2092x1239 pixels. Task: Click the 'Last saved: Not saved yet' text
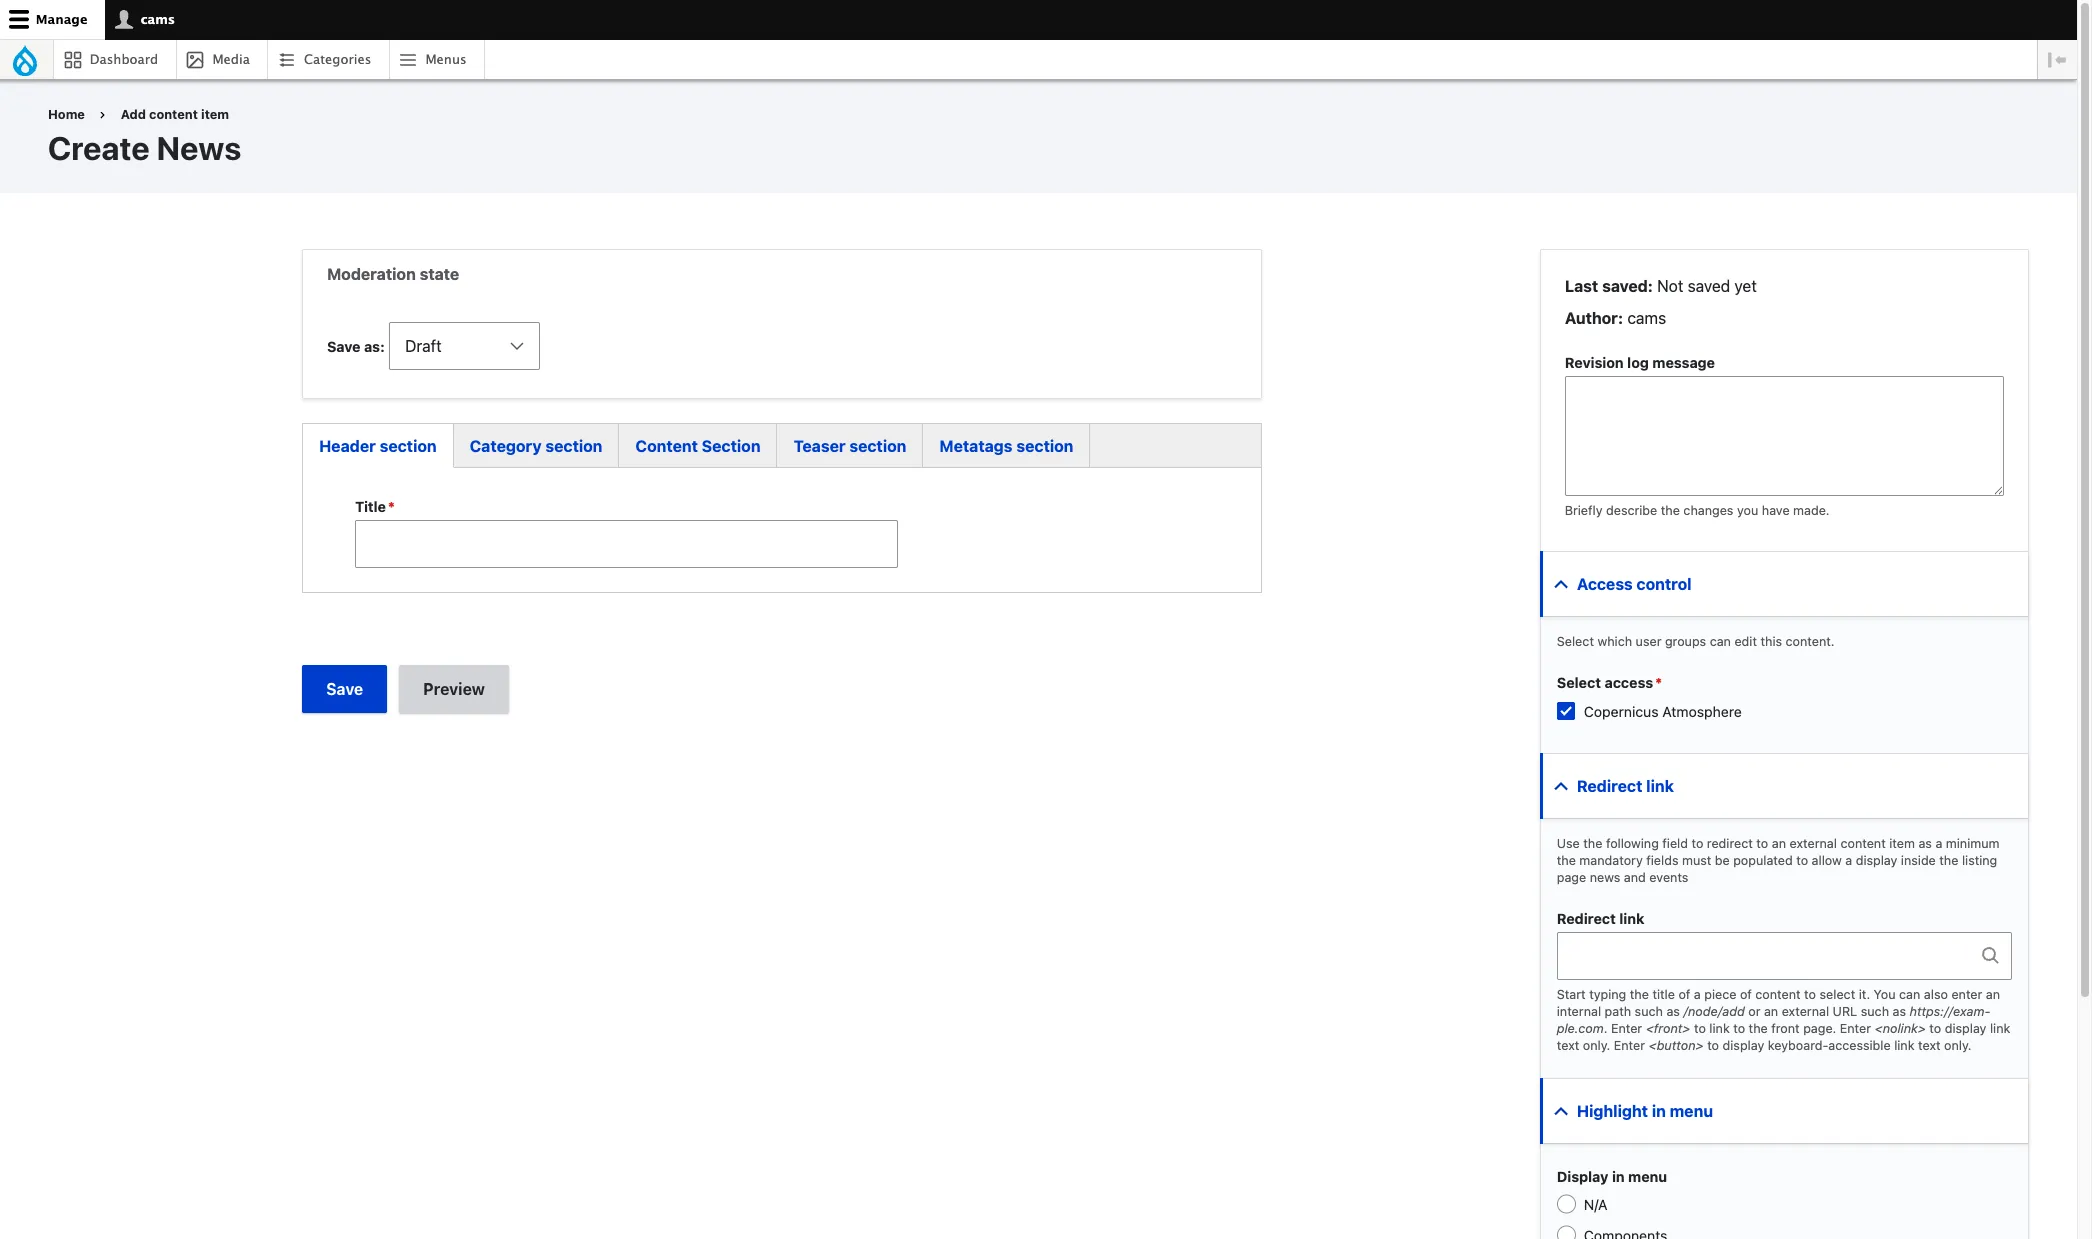1661,286
